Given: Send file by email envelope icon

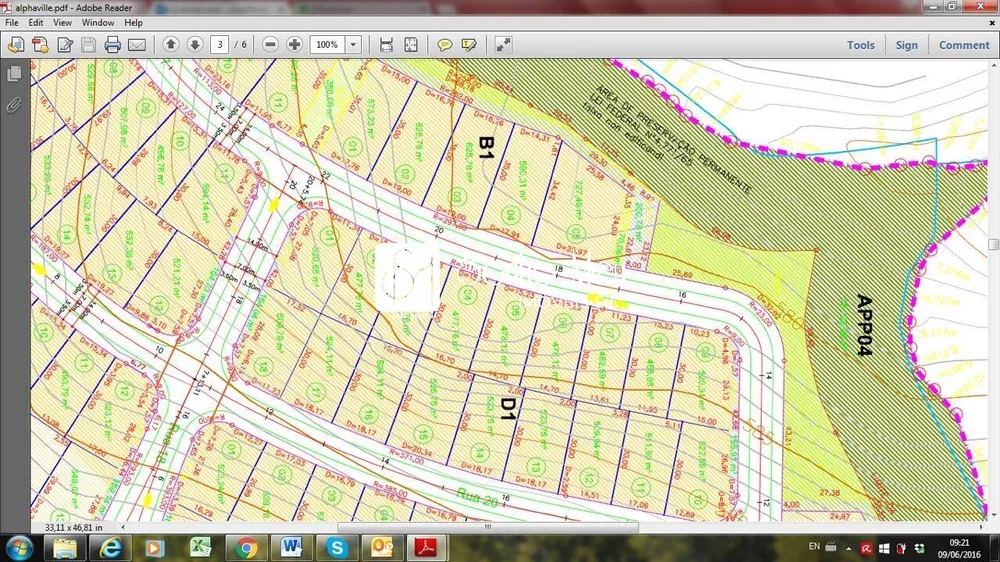Looking at the screenshot, I should tap(137, 45).
